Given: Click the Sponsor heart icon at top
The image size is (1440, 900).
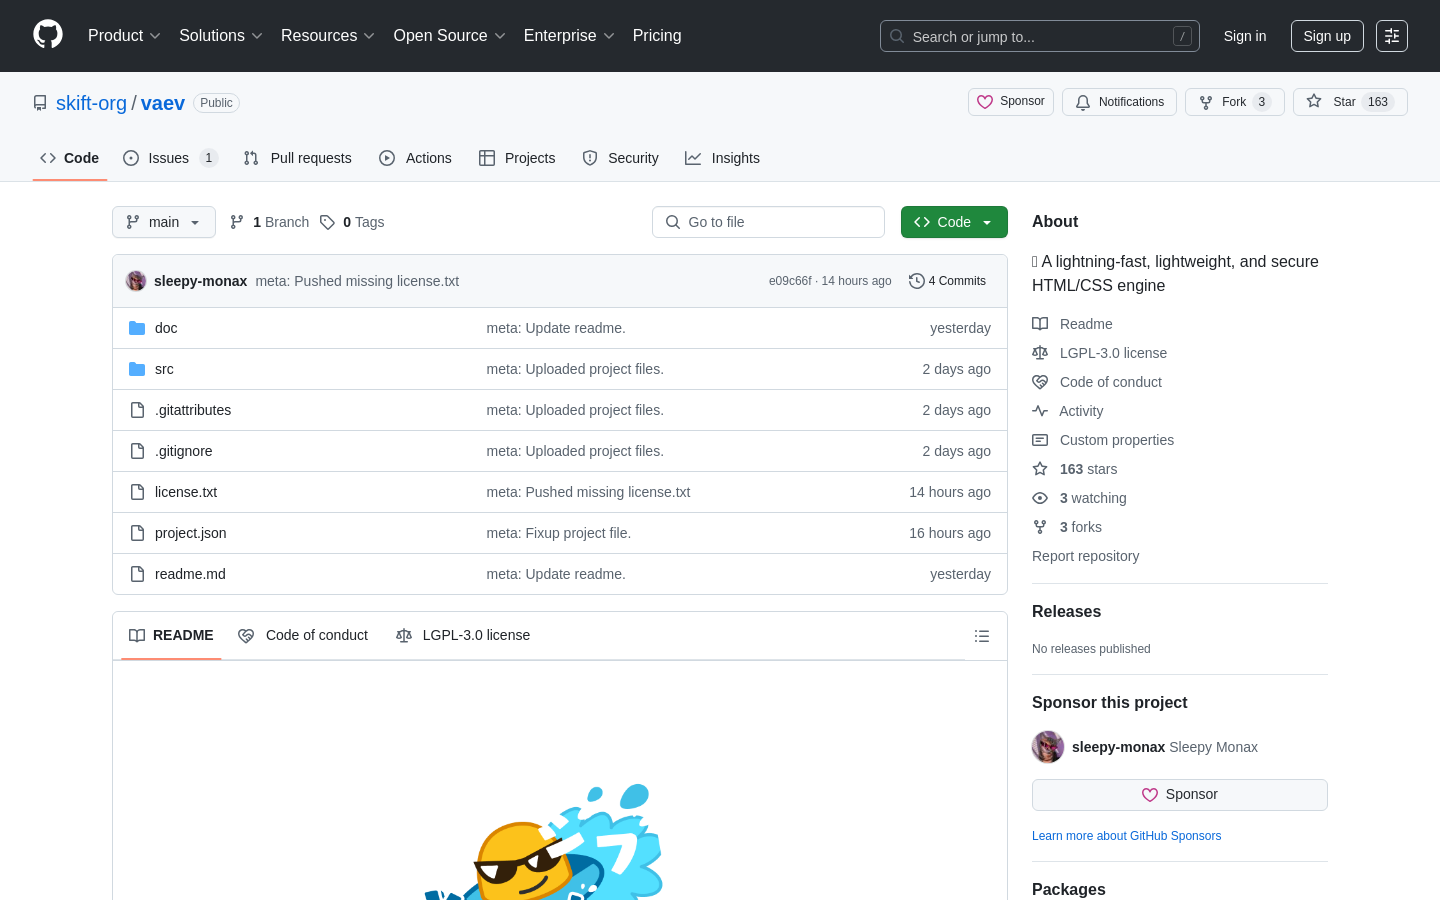Looking at the screenshot, I should point(985,102).
